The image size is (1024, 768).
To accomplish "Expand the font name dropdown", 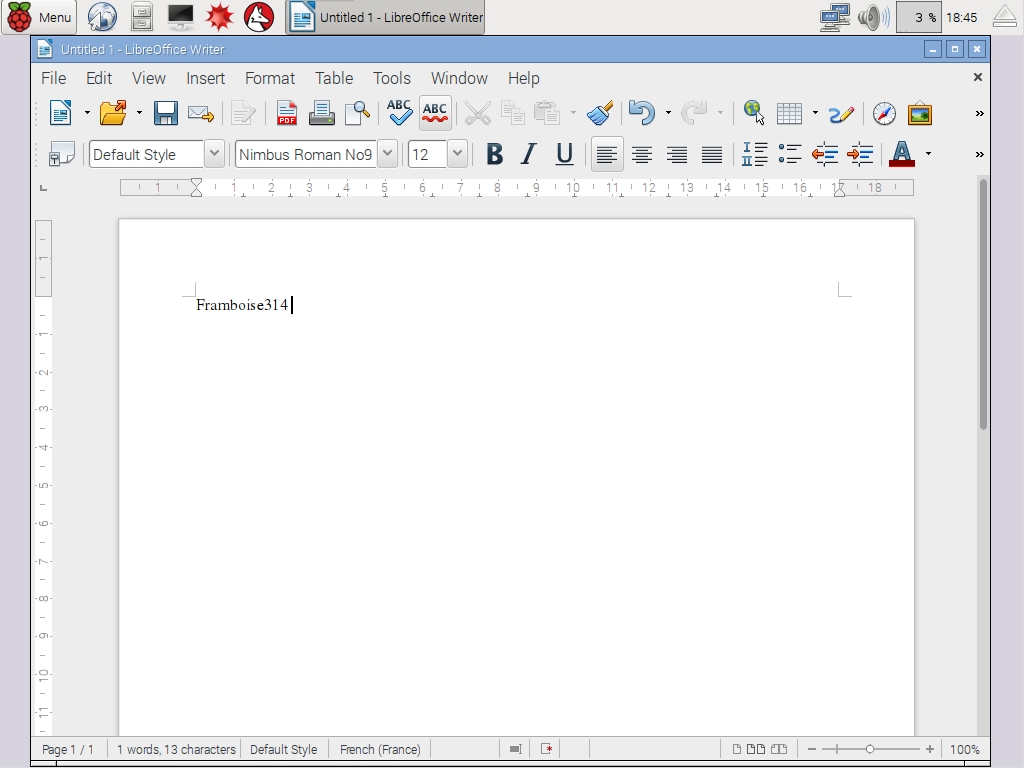I will click(387, 154).
